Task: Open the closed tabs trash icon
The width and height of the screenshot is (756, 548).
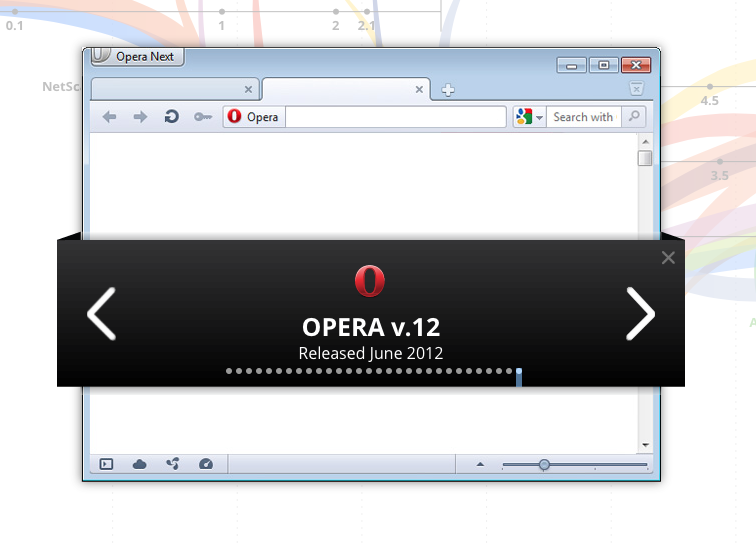Action: pos(636,88)
